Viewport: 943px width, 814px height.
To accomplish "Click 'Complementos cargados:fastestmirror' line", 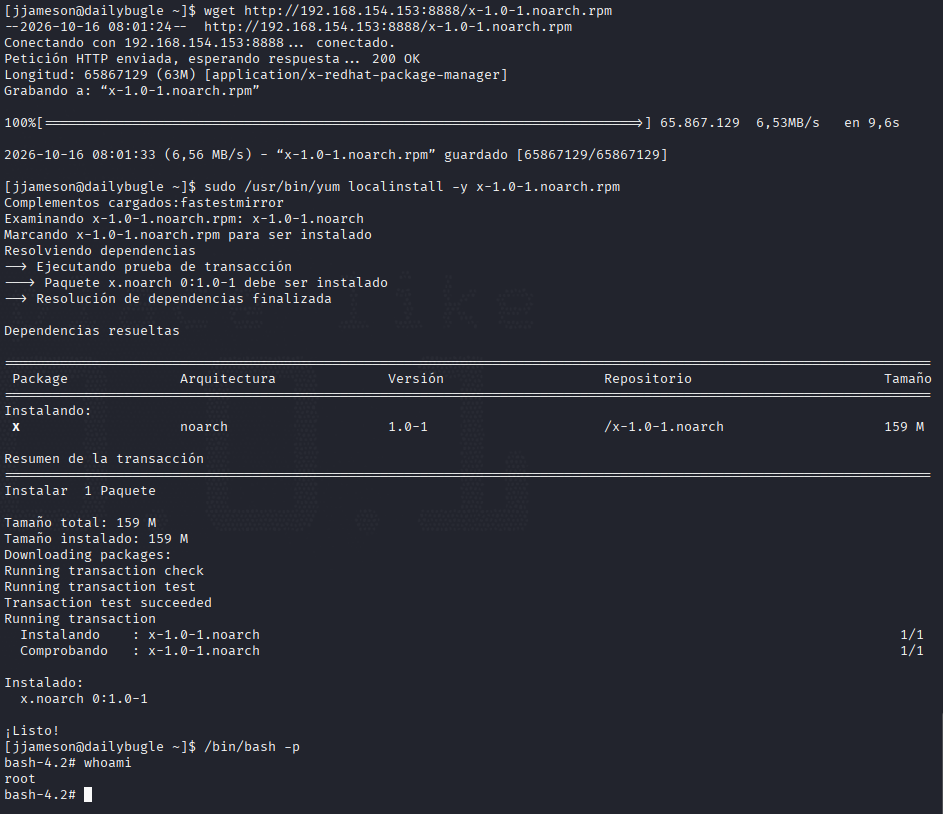I will 144,203.
